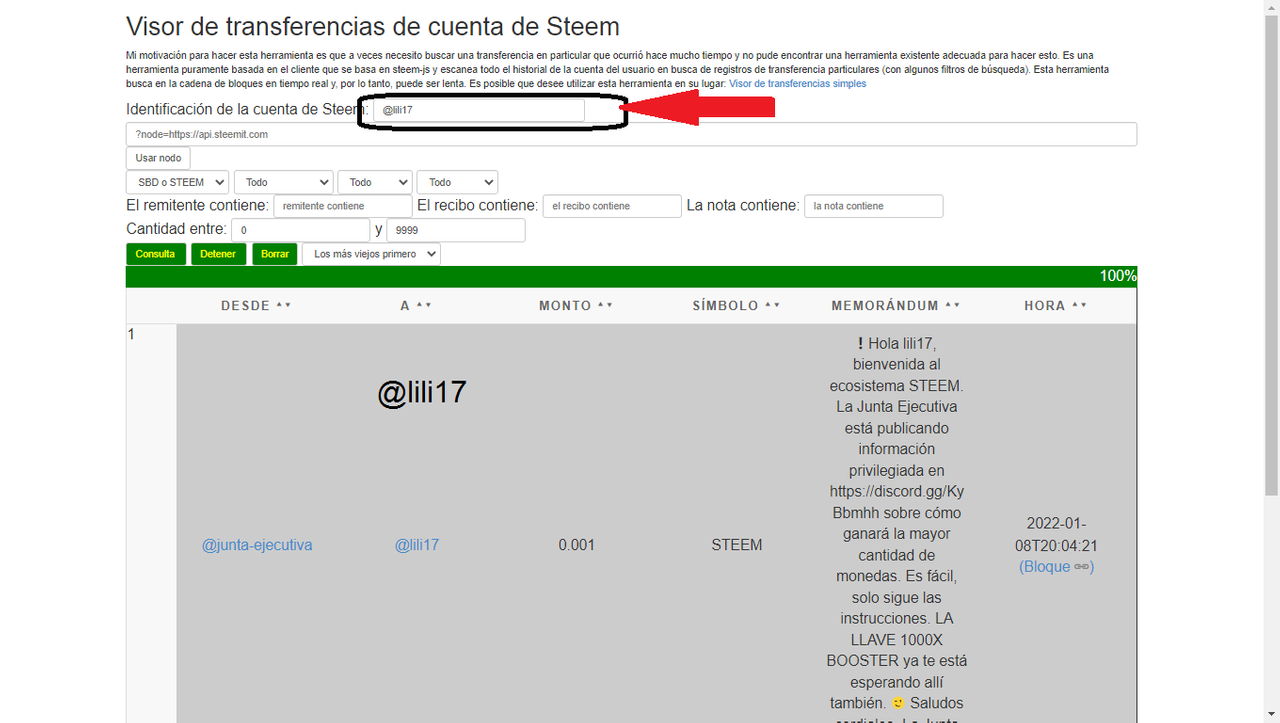Click the node URL input field
1280x723 pixels.
point(631,134)
